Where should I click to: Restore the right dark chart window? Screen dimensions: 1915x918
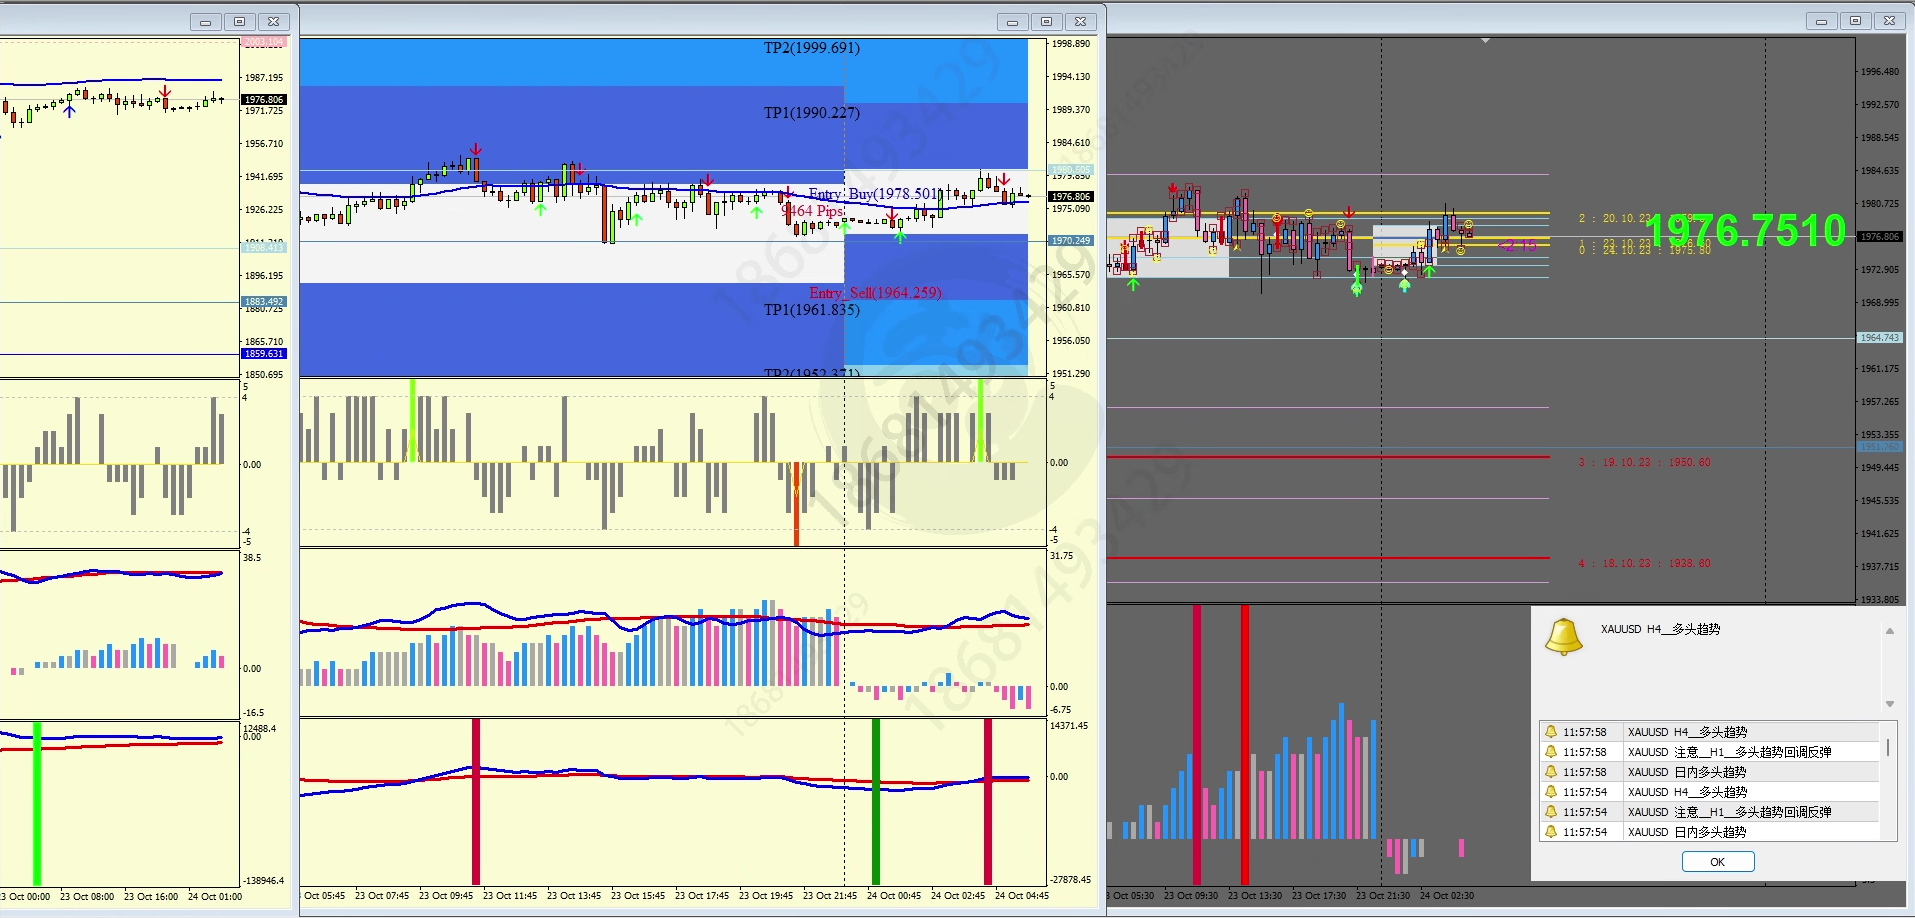click(x=1855, y=21)
